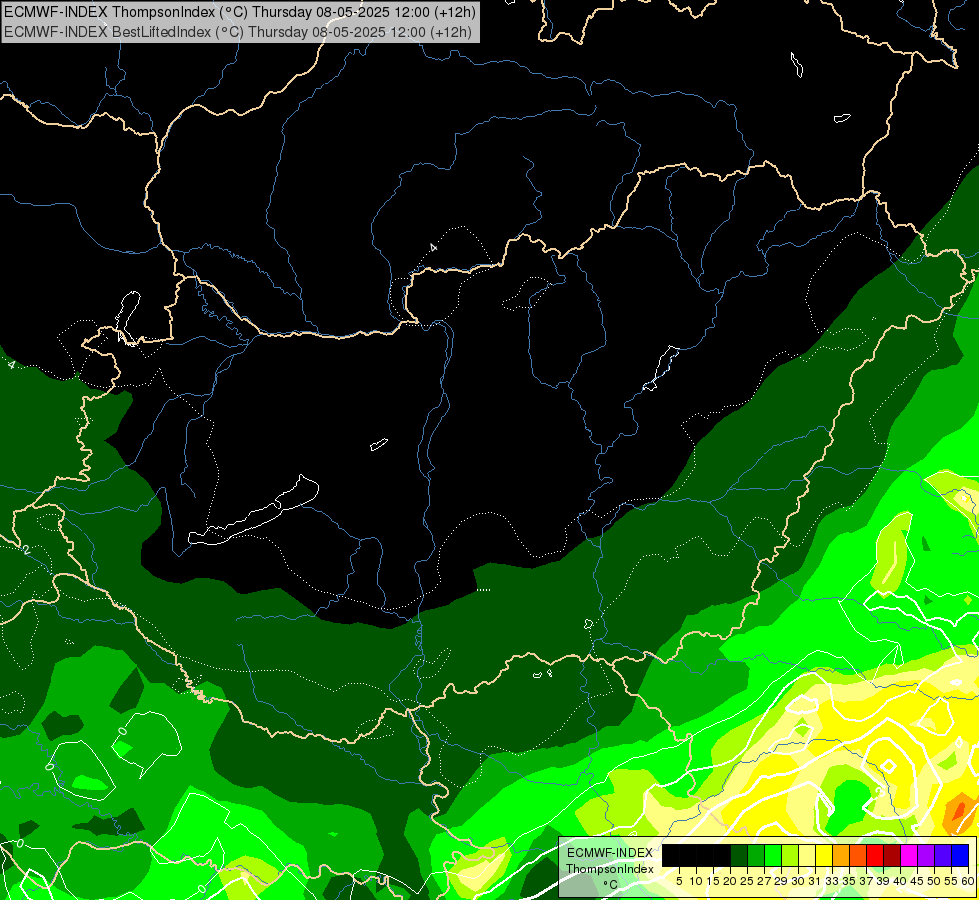979x900 pixels.
Task: Click the legend scale value 25
Action: click(x=747, y=881)
